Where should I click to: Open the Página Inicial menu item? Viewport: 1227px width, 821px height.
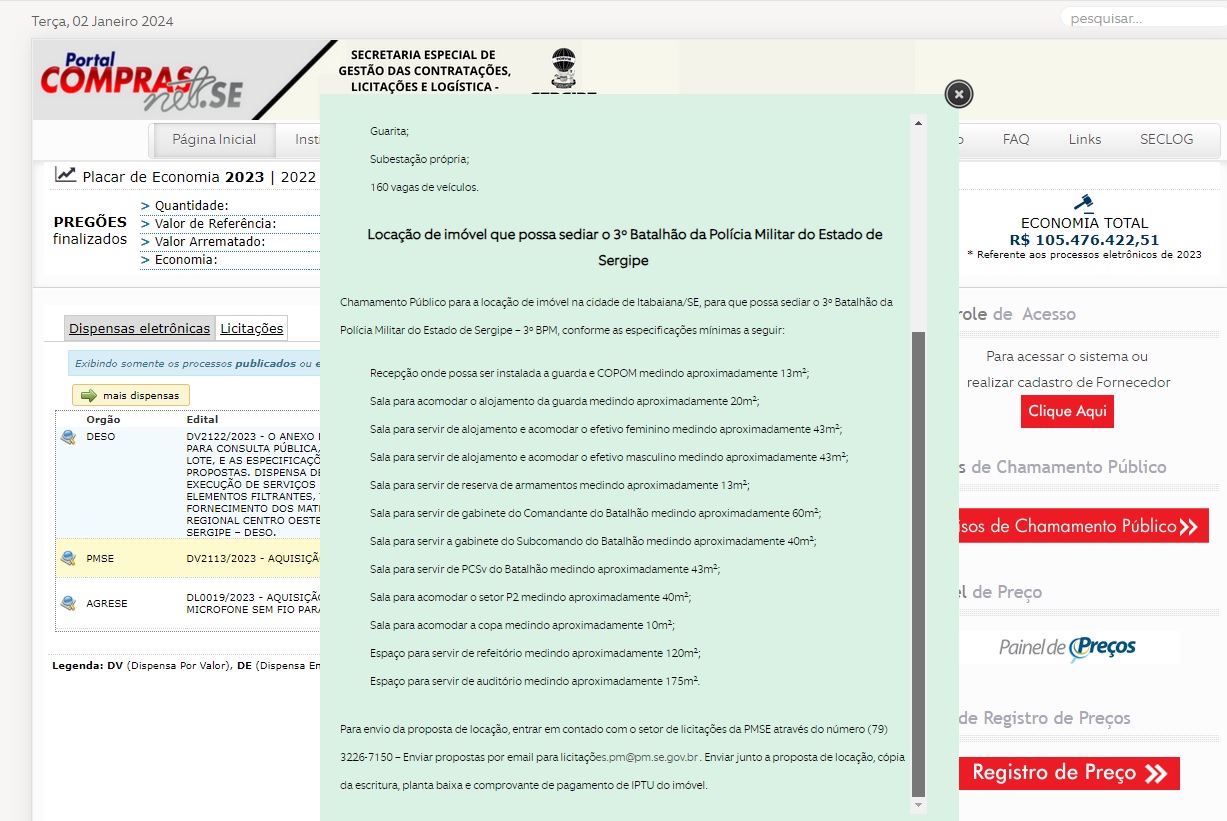point(214,140)
